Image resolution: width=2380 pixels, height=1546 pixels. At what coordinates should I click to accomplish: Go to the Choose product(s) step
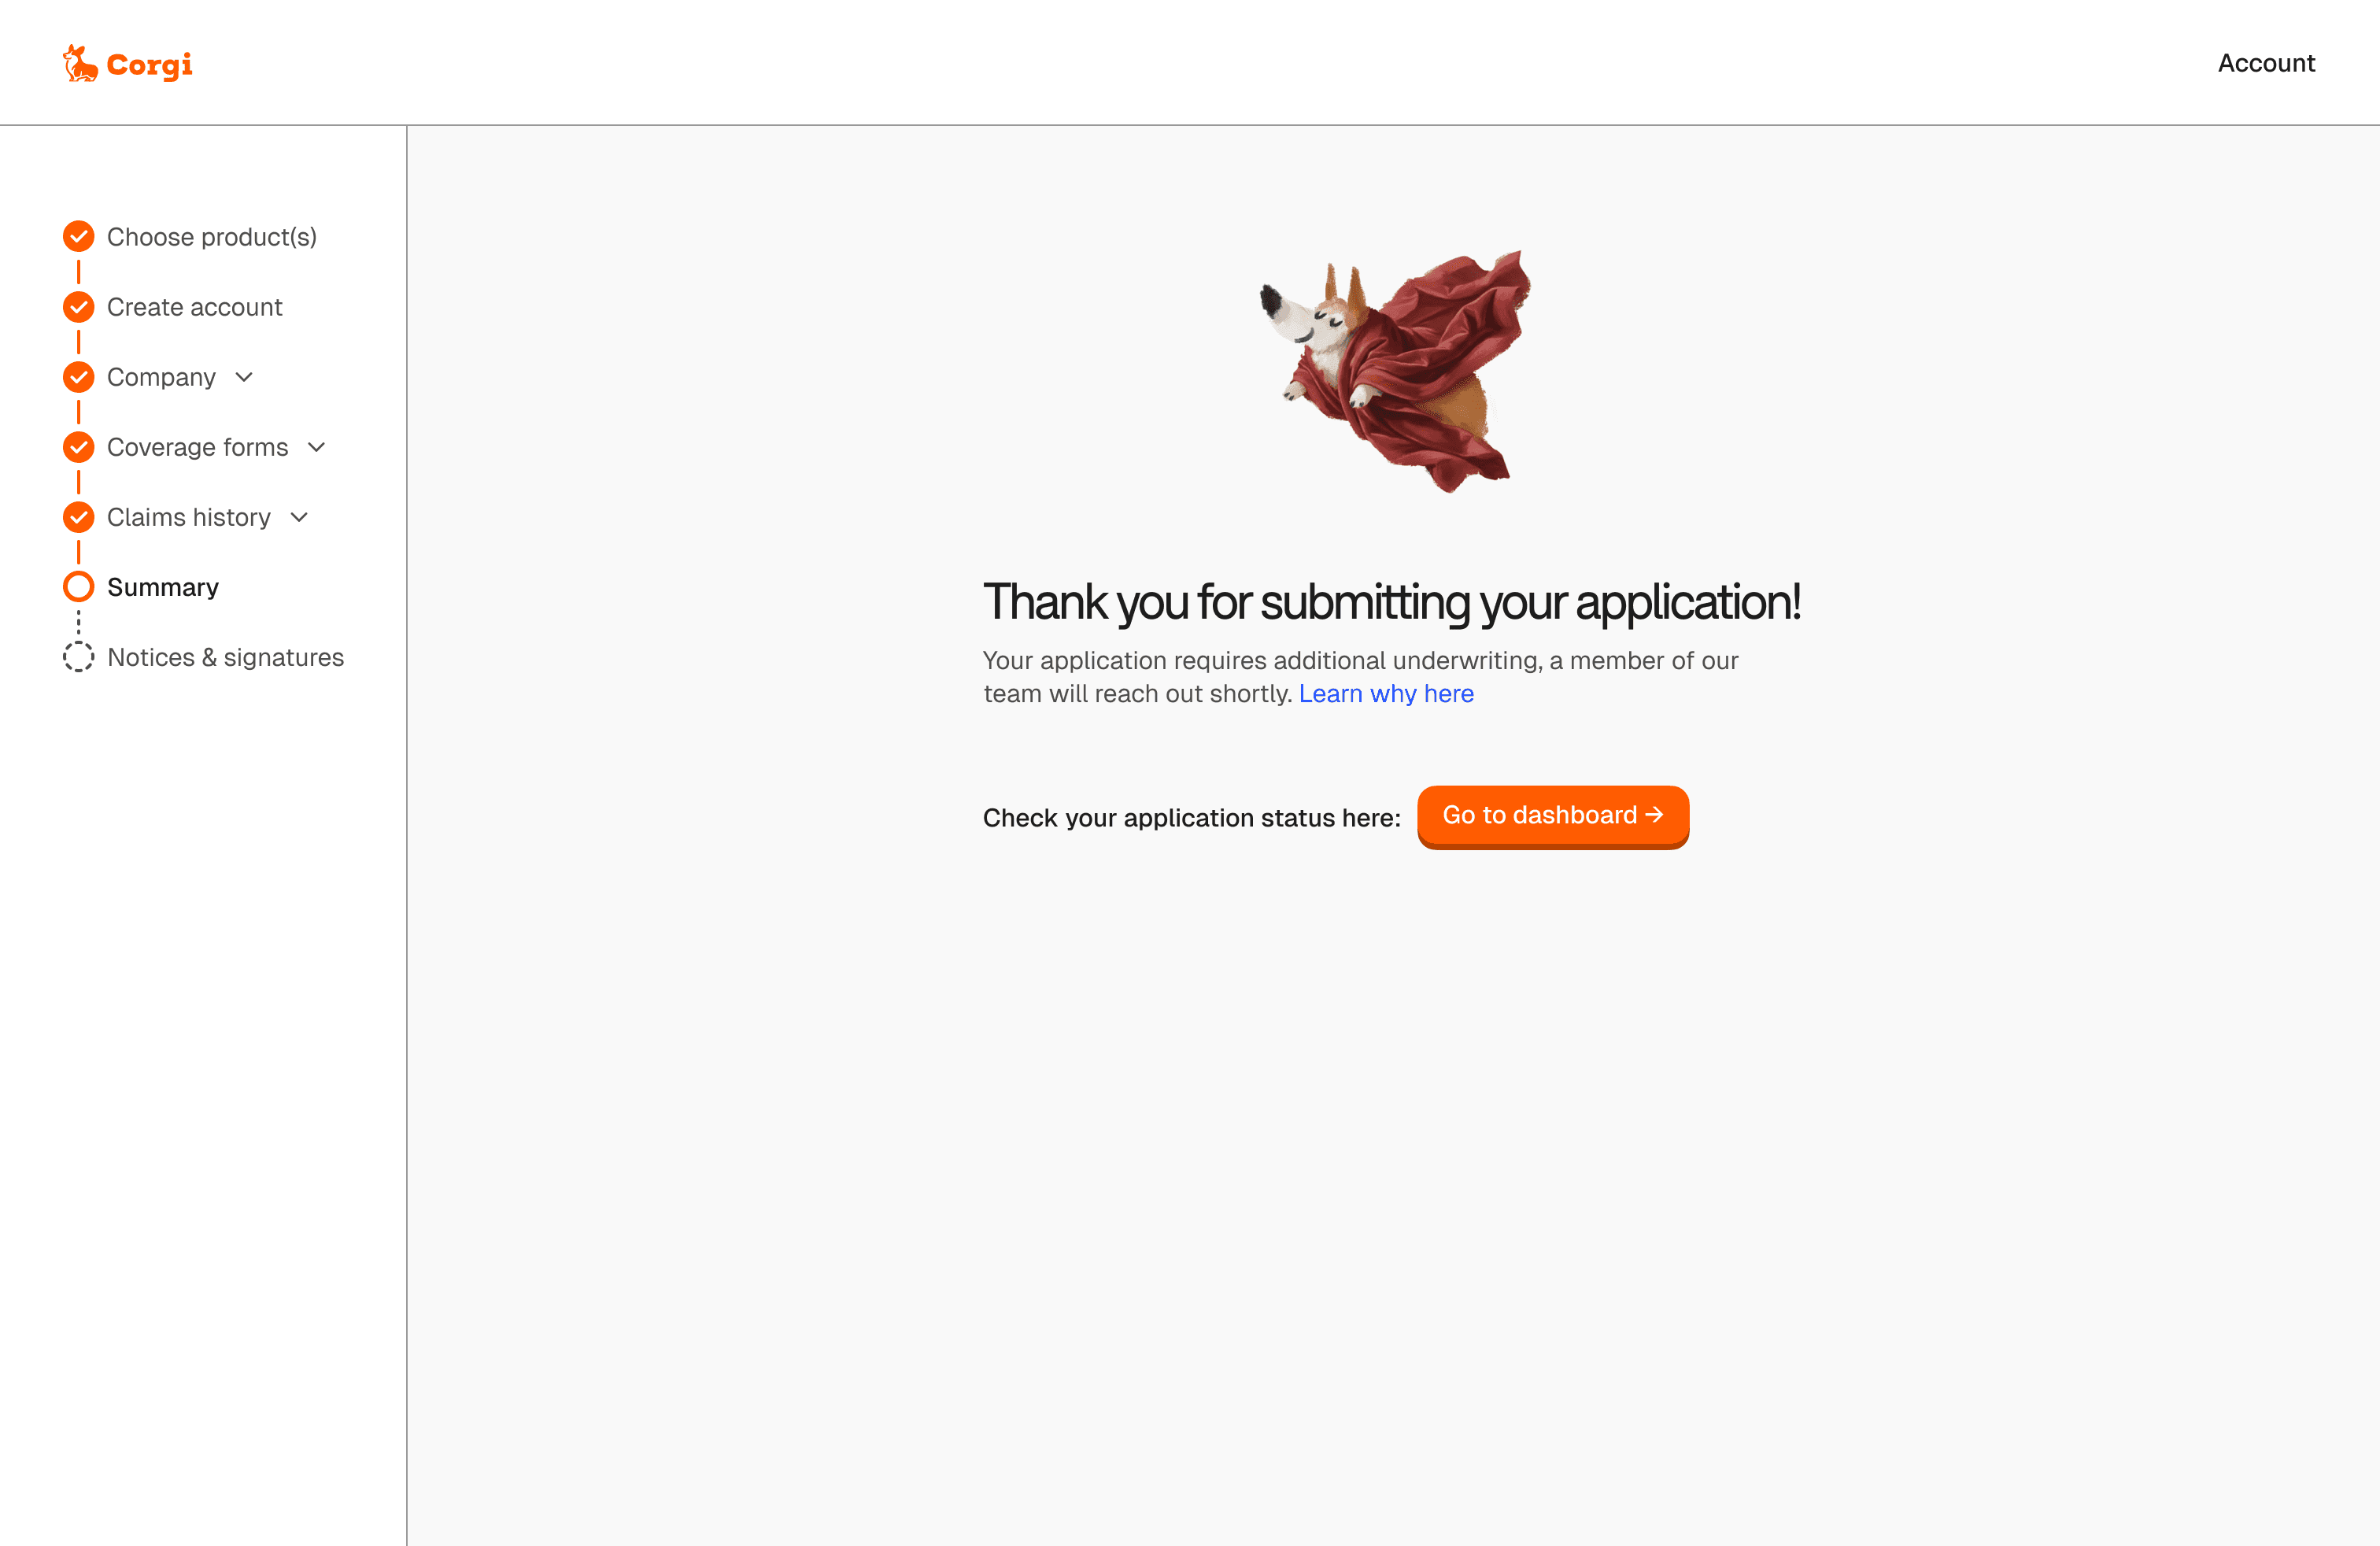[x=212, y=237]
